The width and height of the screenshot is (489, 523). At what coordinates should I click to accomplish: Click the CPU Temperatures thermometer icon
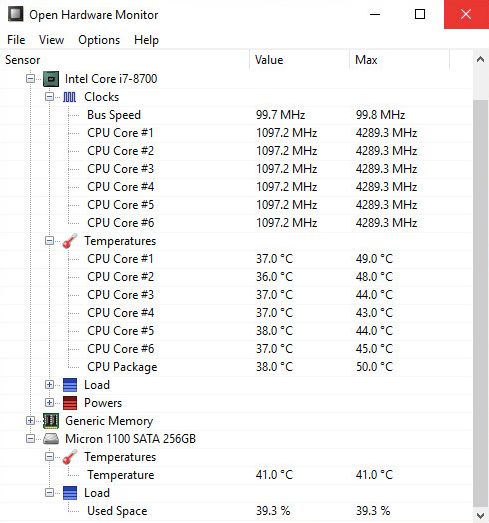[x=70, y=241]
